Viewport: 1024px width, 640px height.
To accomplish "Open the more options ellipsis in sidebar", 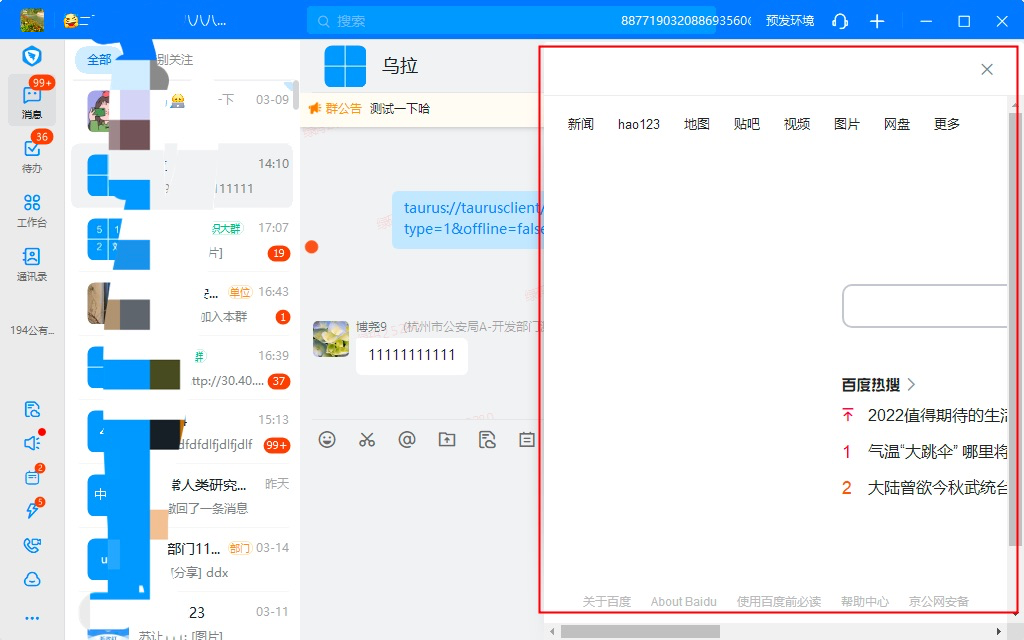I will pos(32,618).
